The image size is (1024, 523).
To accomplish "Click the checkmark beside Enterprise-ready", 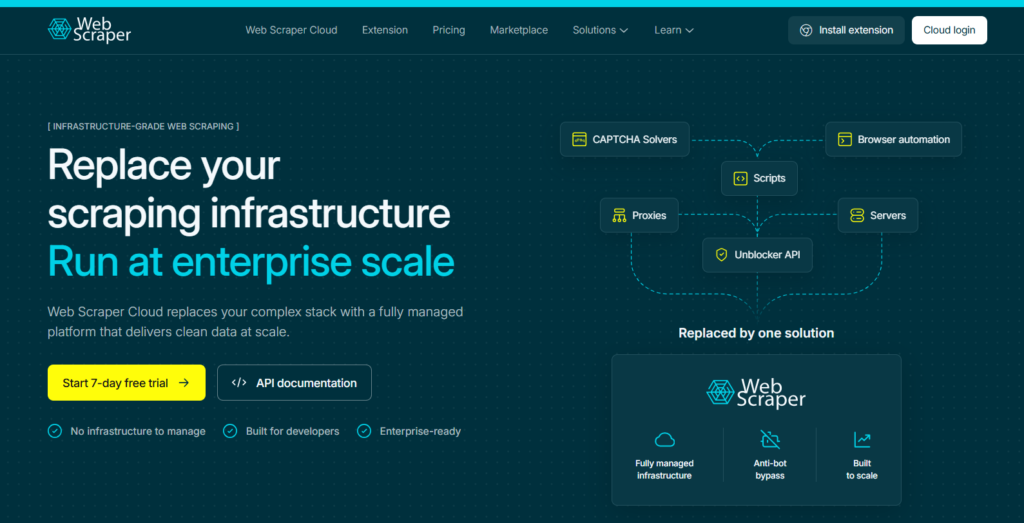I will click(364, 431).
